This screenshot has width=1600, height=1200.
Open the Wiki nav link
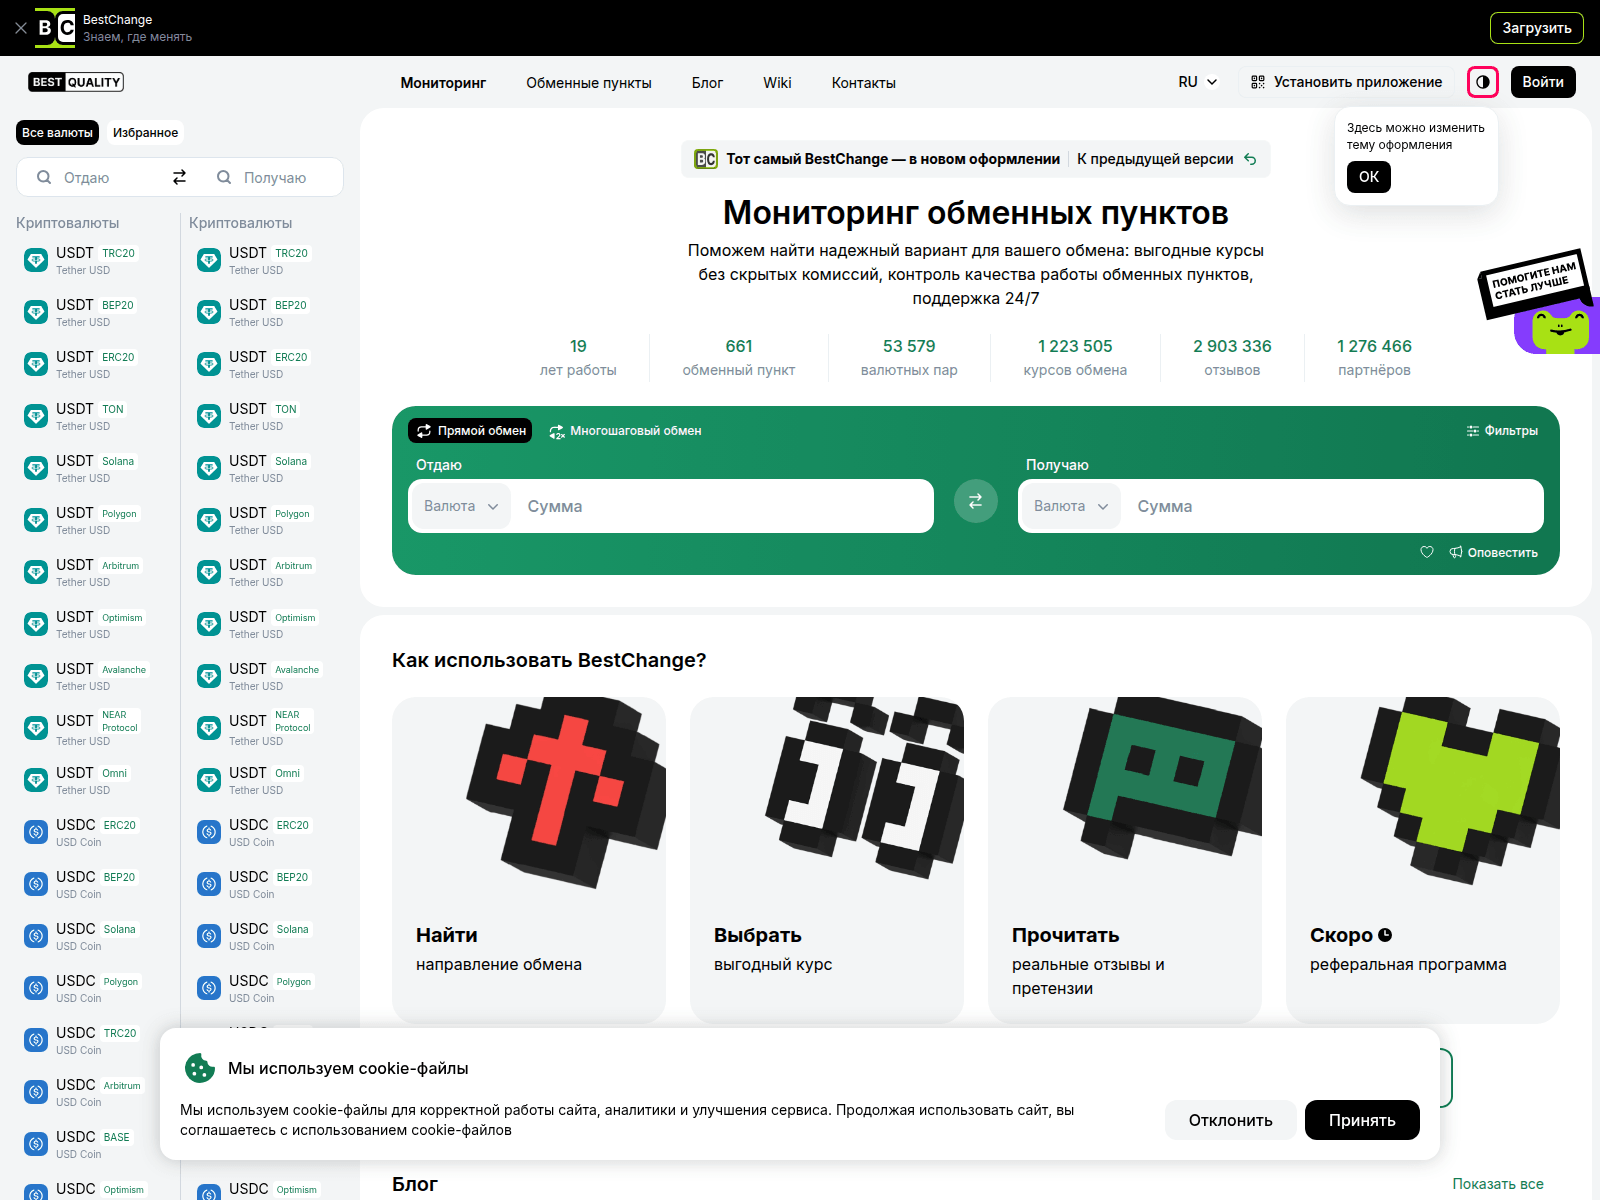(777, 83)
